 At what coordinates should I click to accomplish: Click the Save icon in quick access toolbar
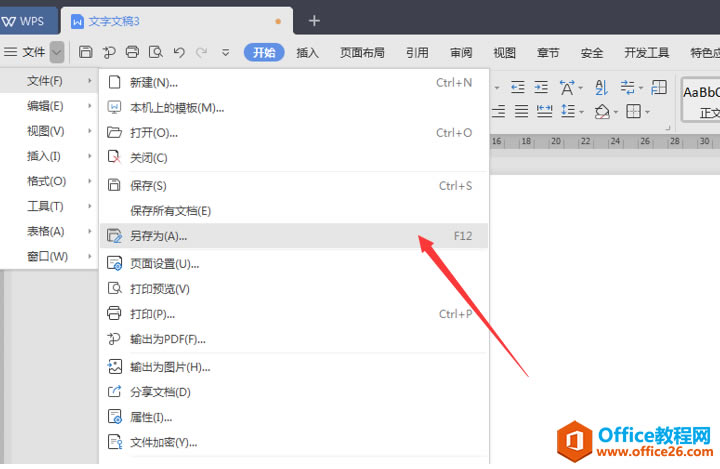click(85, 52)
